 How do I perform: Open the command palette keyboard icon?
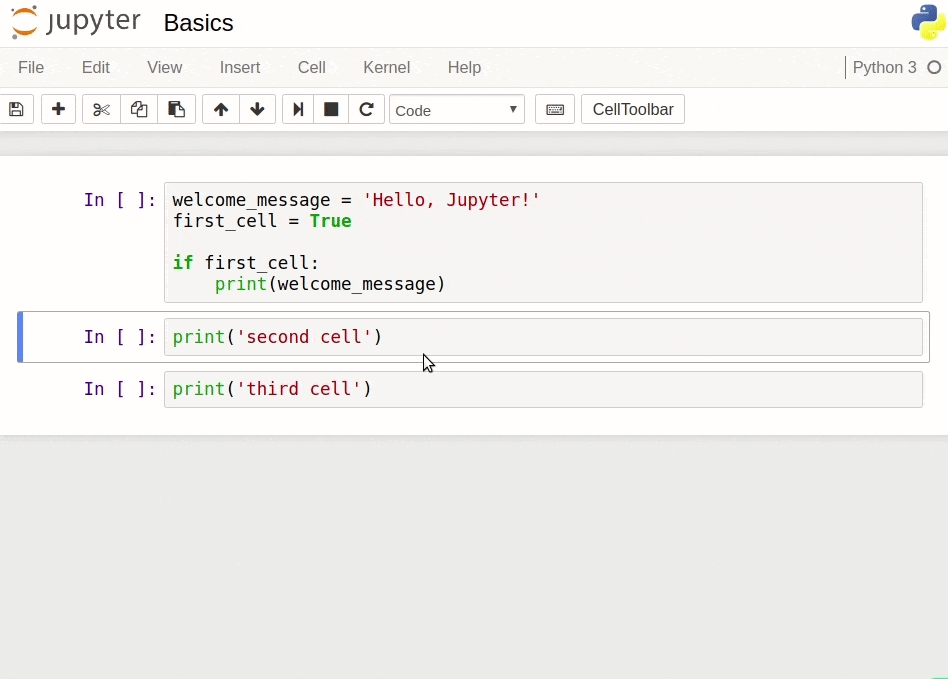555,110
